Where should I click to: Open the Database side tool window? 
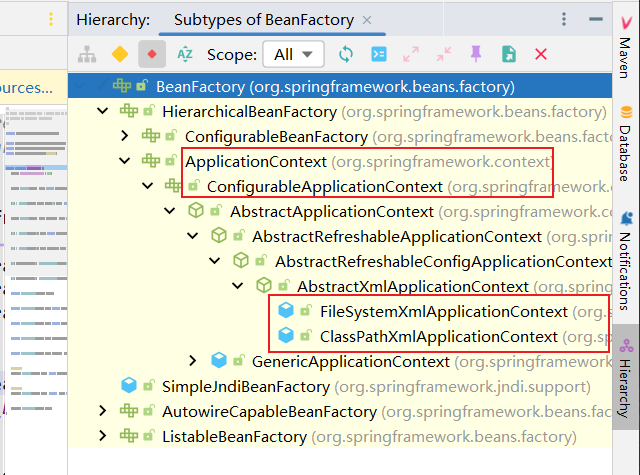(x=626, y=144)
